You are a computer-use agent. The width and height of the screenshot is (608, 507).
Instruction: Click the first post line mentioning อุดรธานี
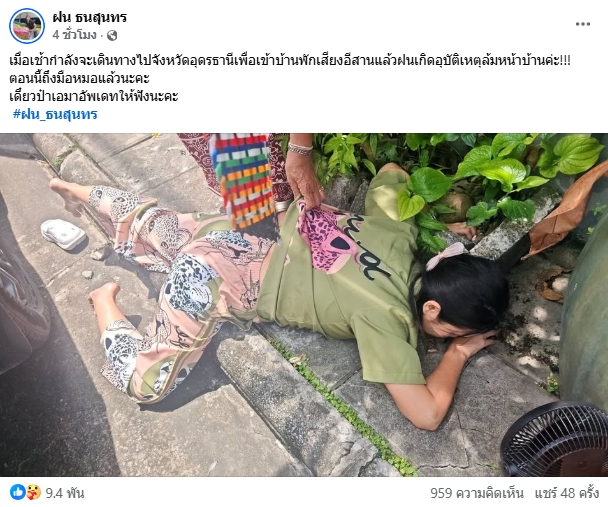tap(290, 61)
